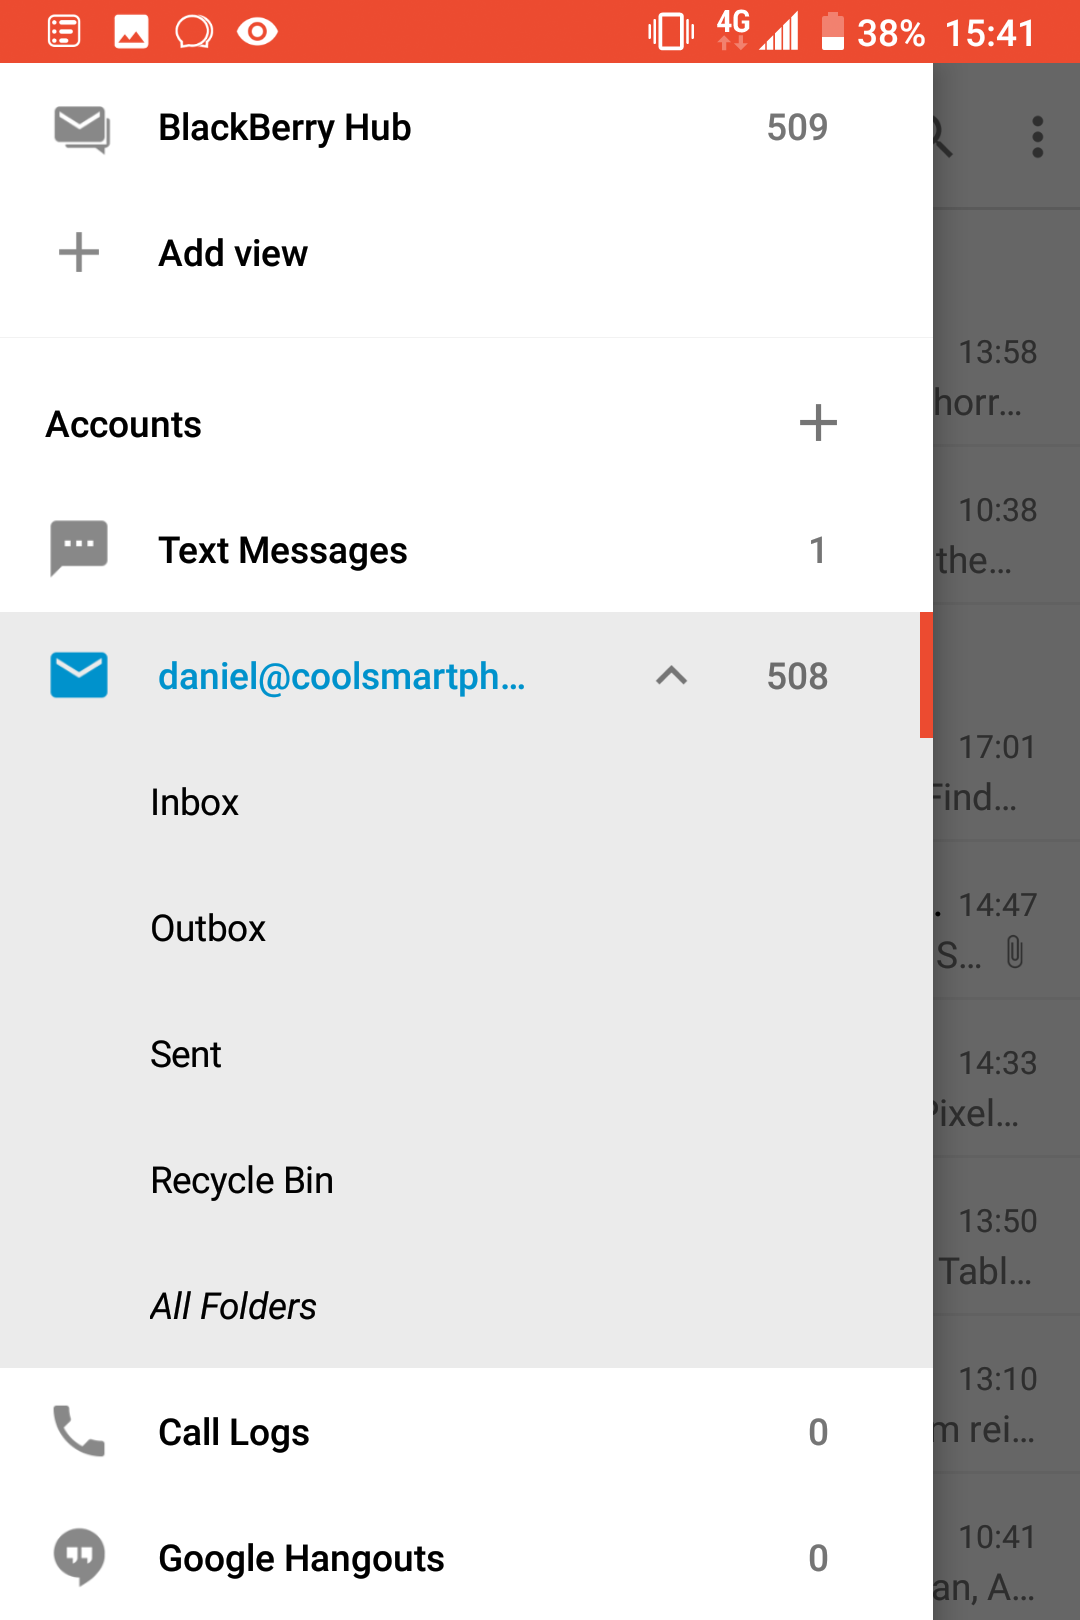Screen dimensions: 1080x1620
Task: Tap the 509 unread count
Action: pos(797,127)
